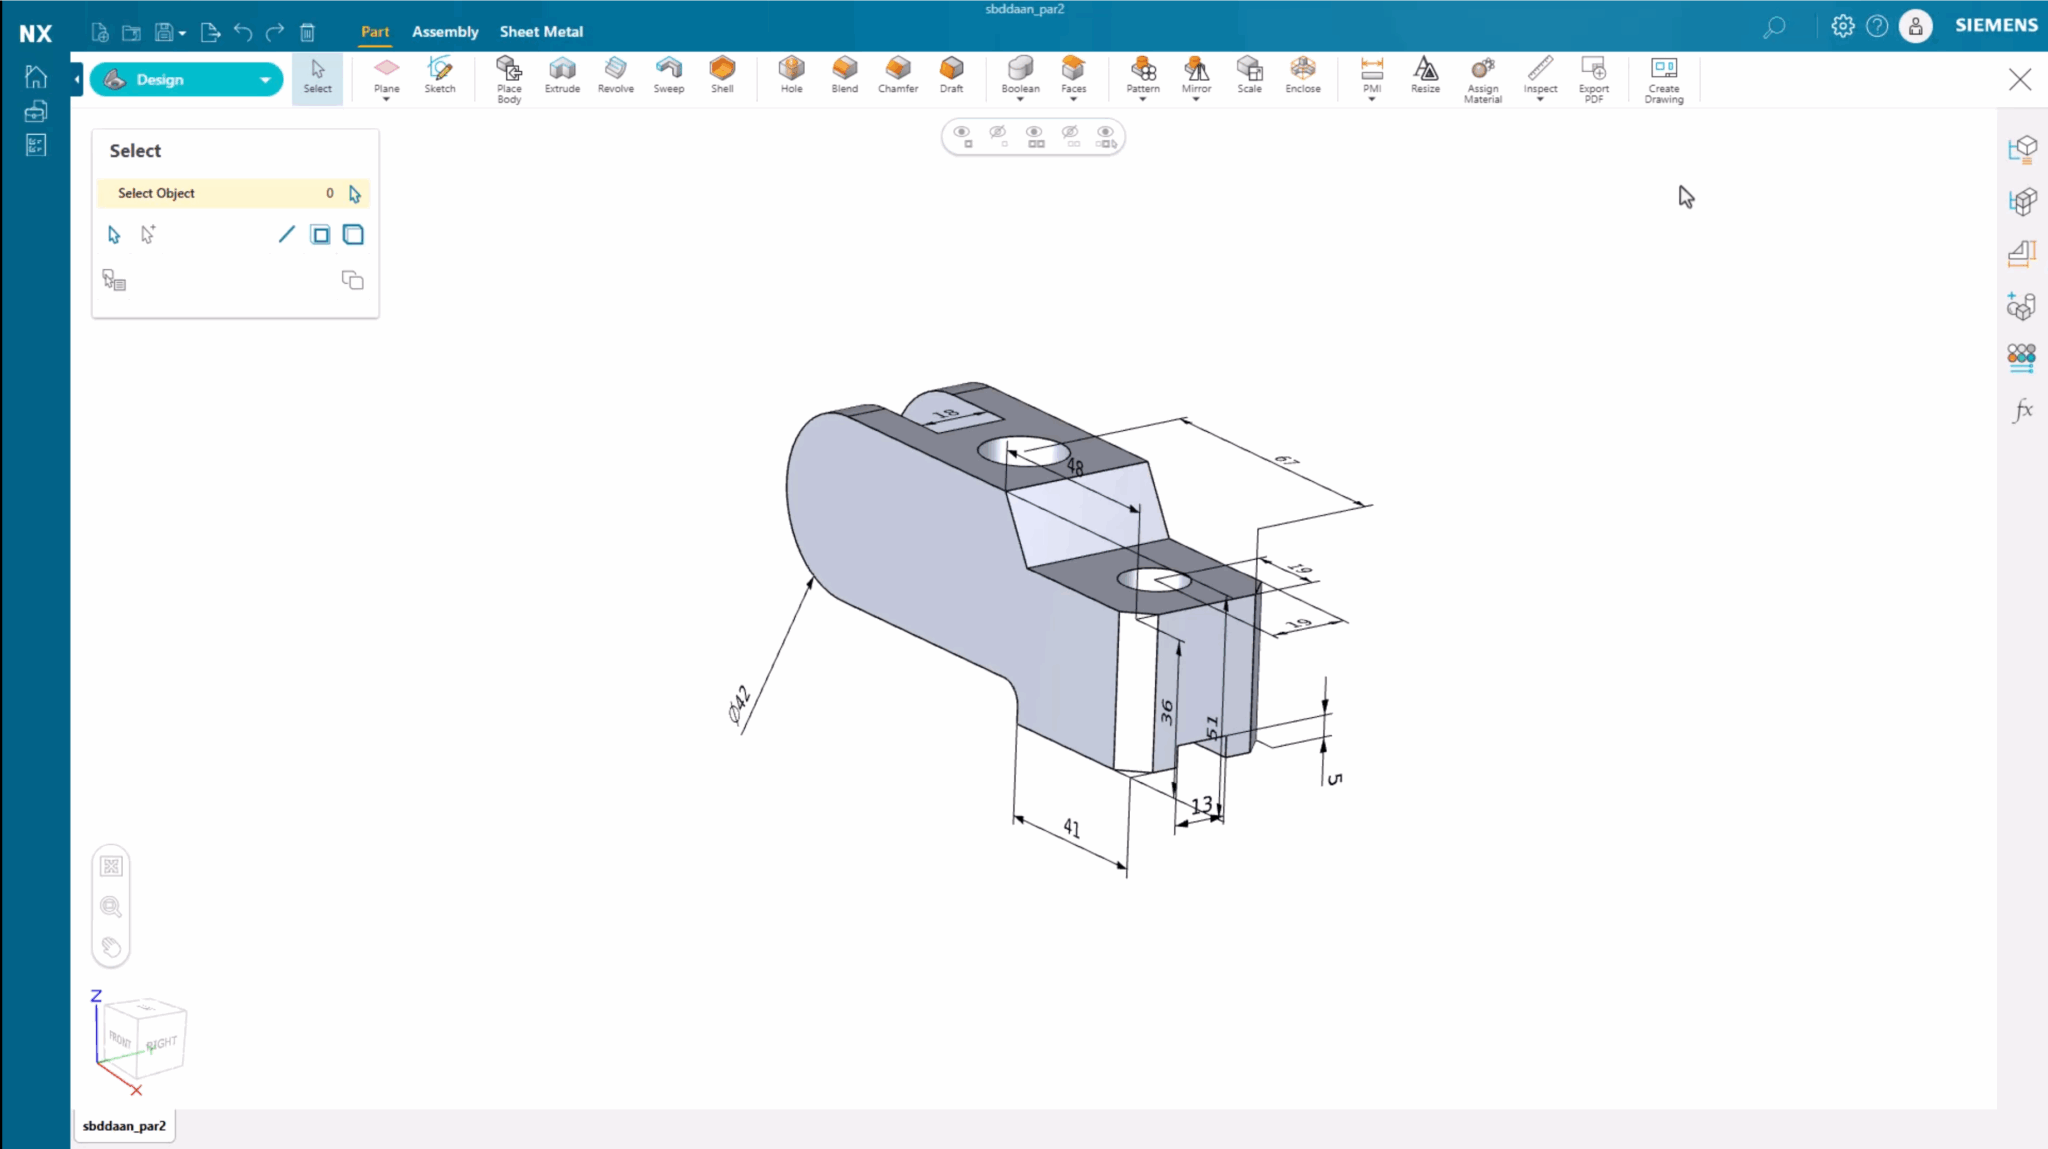Click the sbddaan_par2 part tab at bottom
The image size is (2048, 1149).
click(x=123, y=1125)
